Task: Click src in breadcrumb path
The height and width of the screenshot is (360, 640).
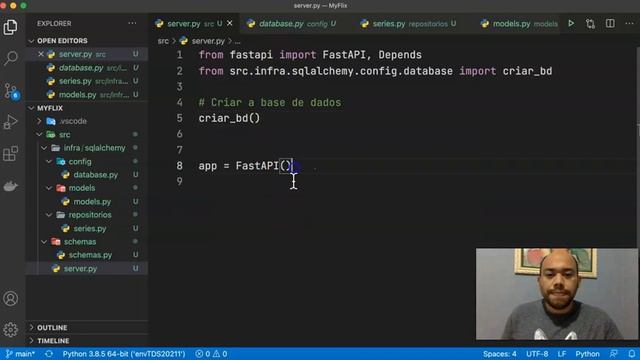Action: pos(163,41)
